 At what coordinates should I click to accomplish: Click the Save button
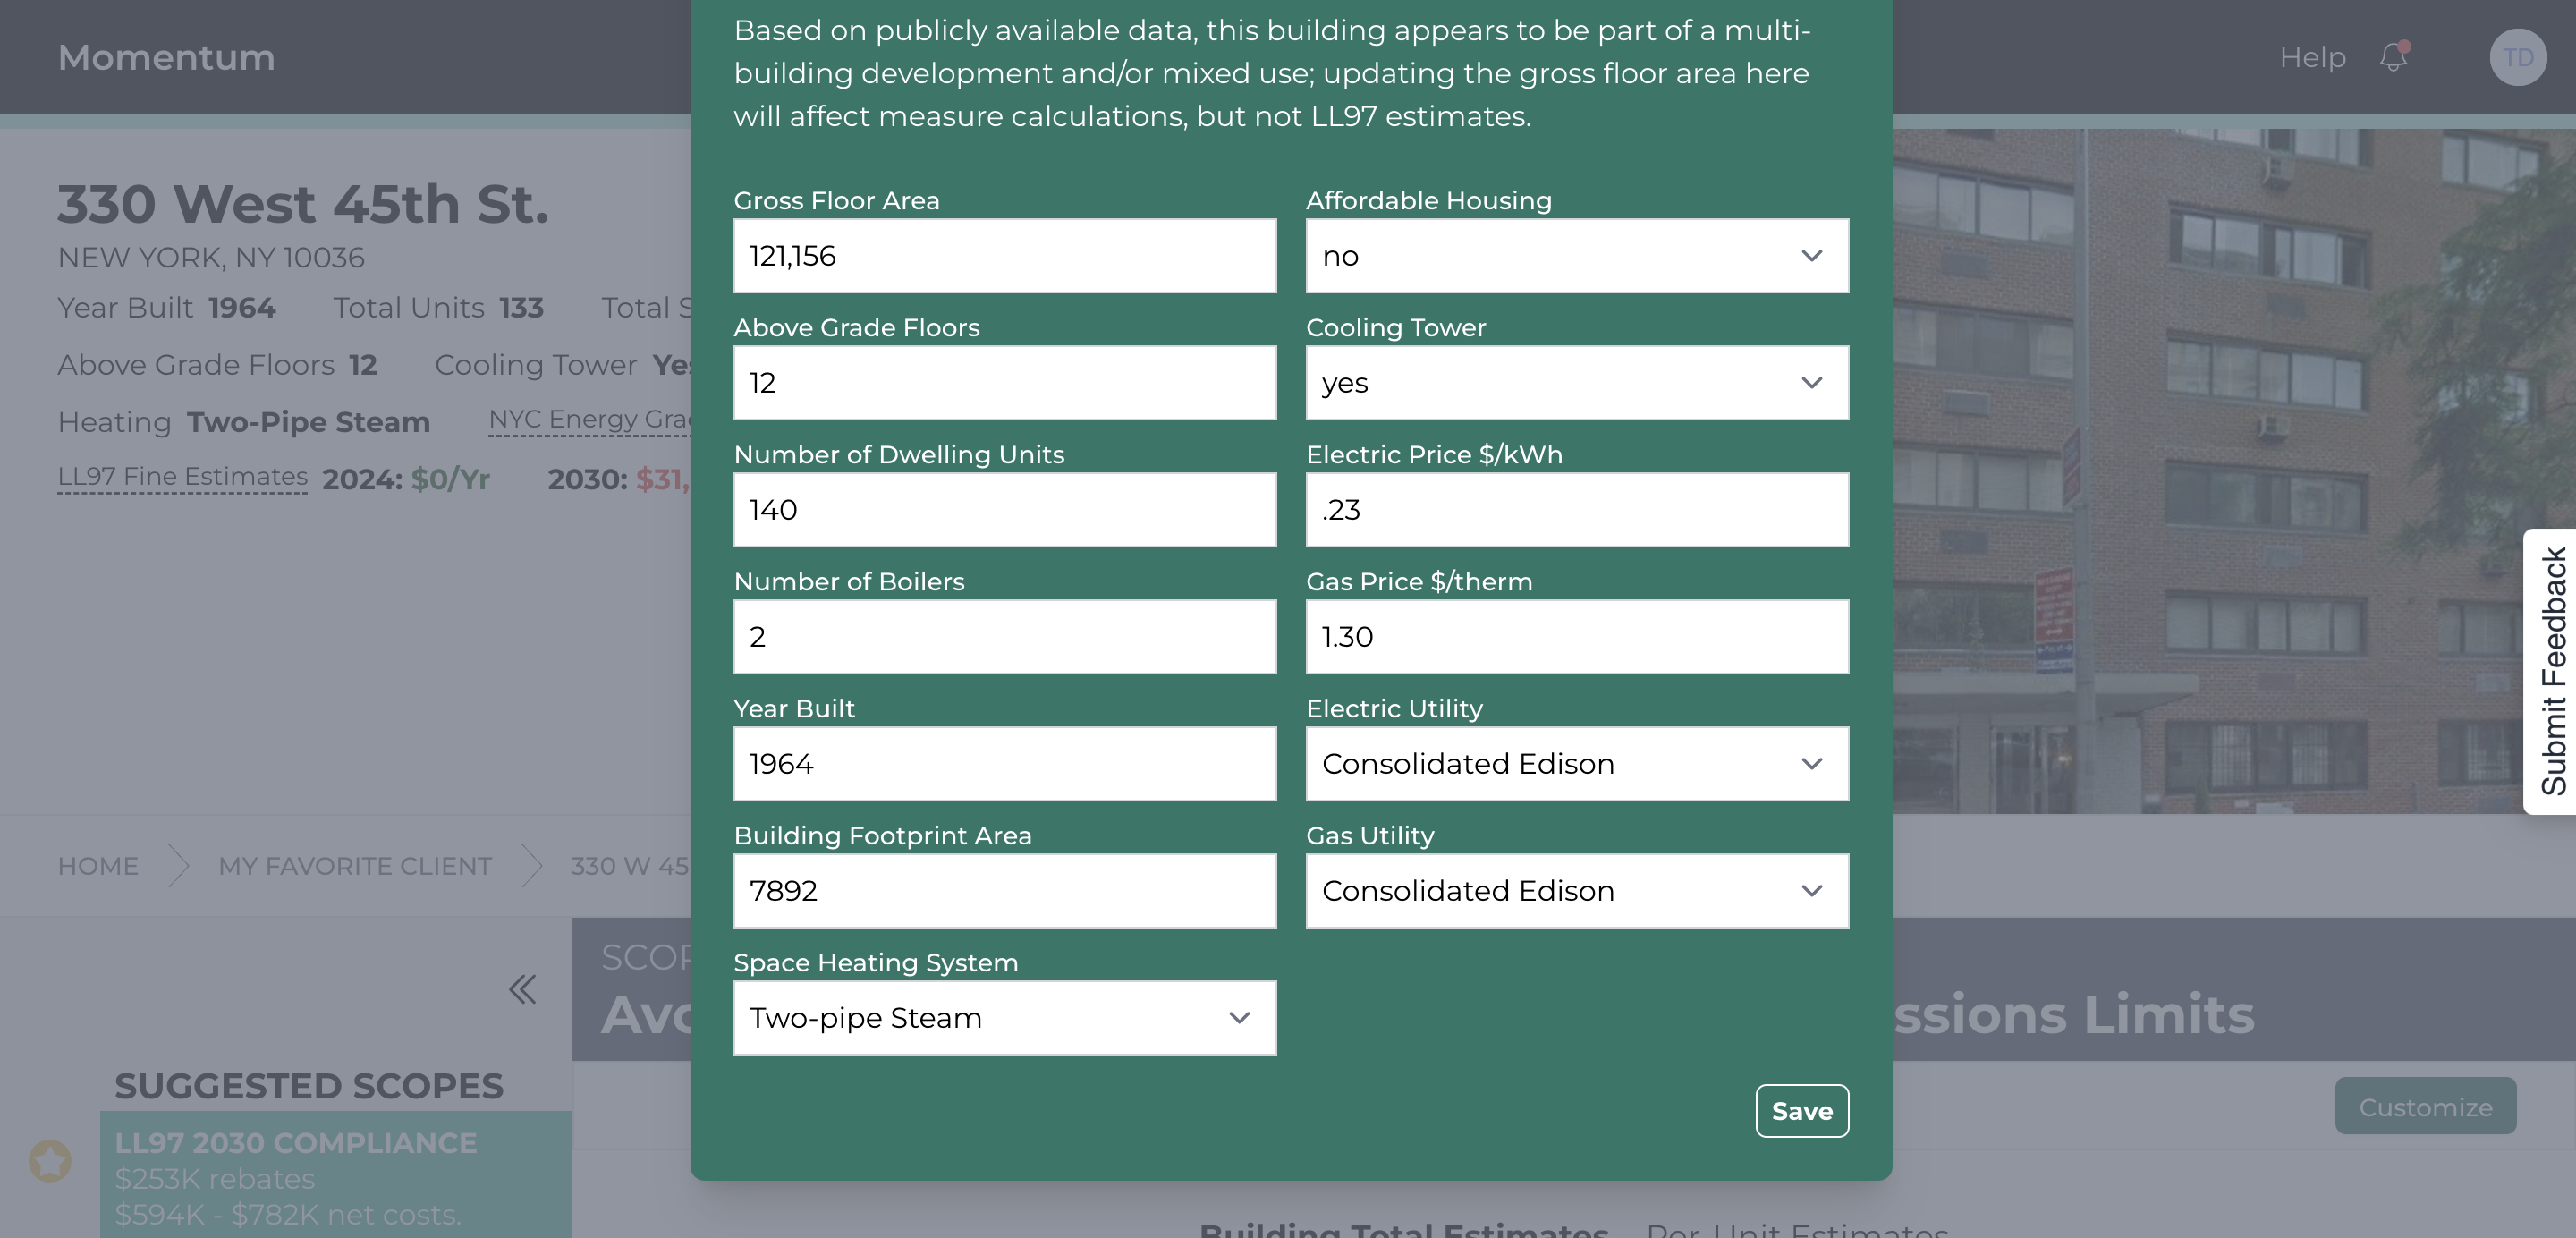(x=1802, y=1111)
